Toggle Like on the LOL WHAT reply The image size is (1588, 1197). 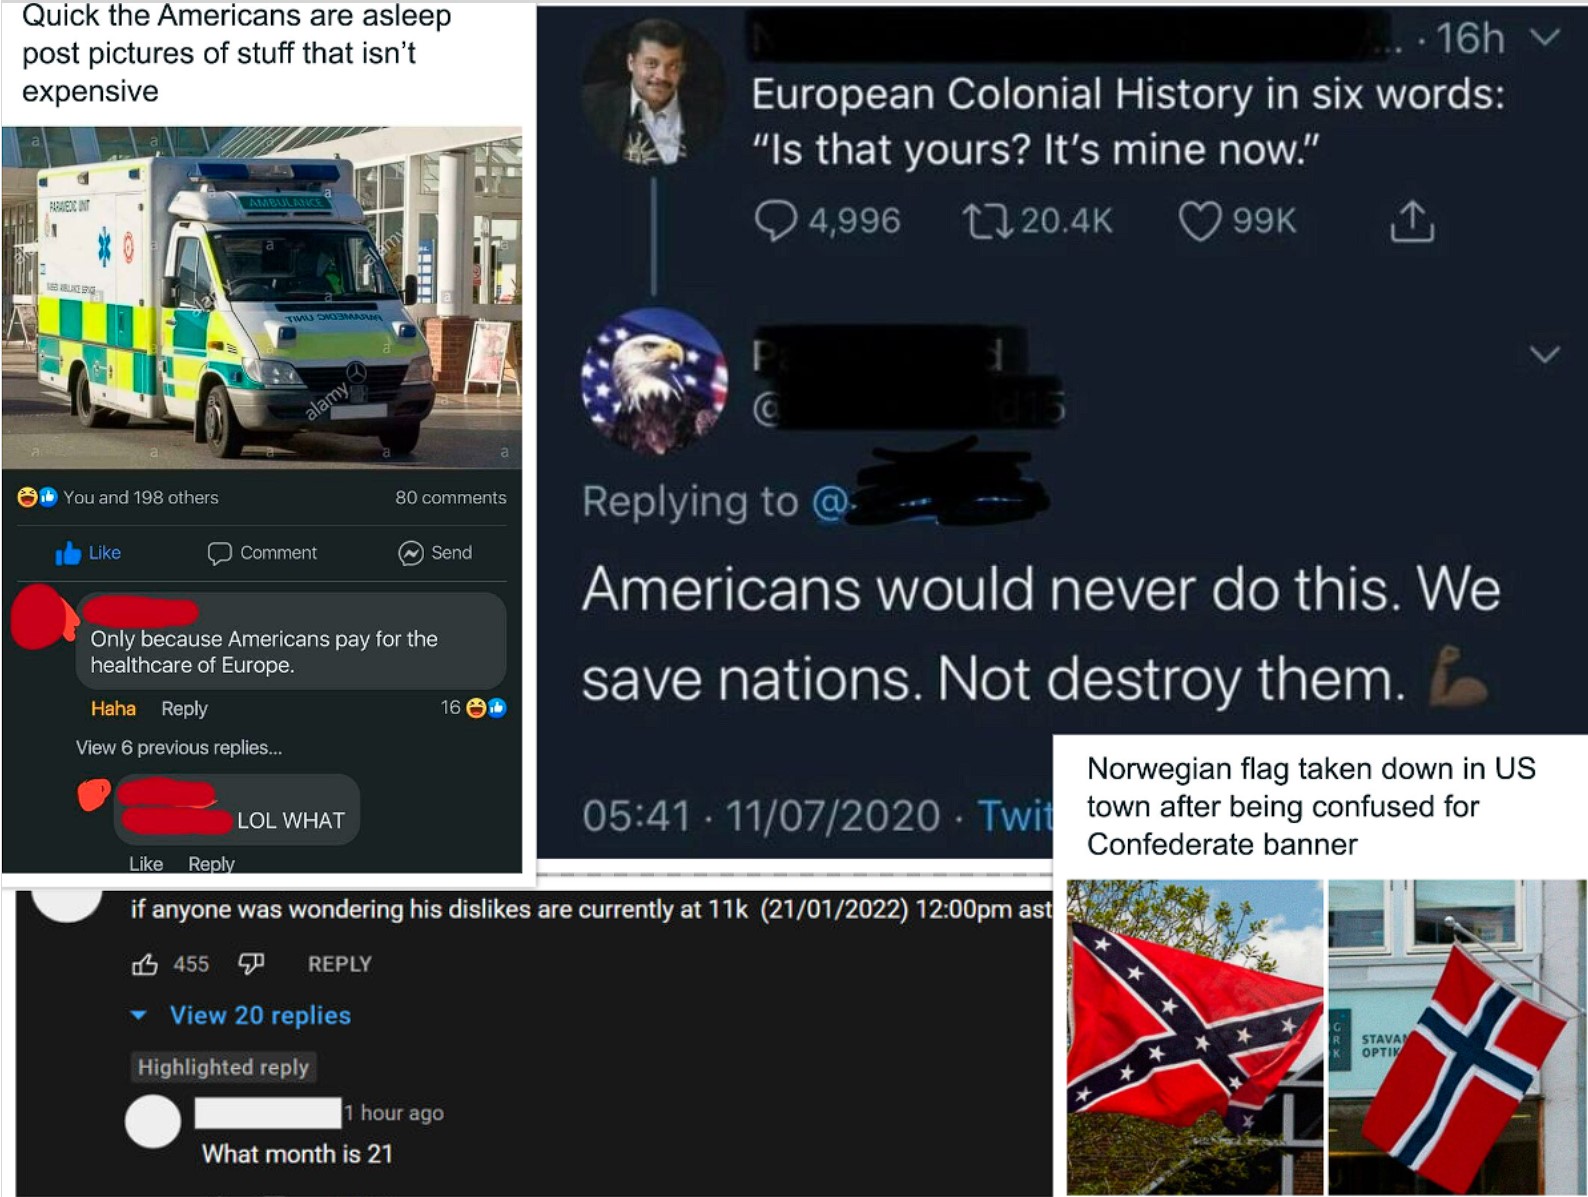(x=146, y=863)
